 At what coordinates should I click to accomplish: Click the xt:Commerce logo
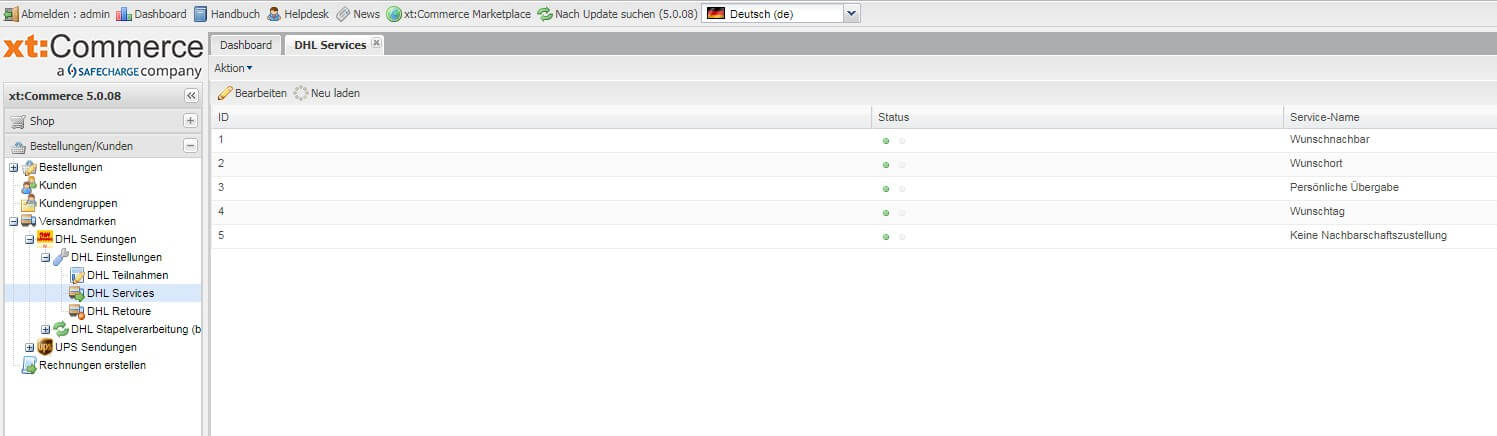103,57
